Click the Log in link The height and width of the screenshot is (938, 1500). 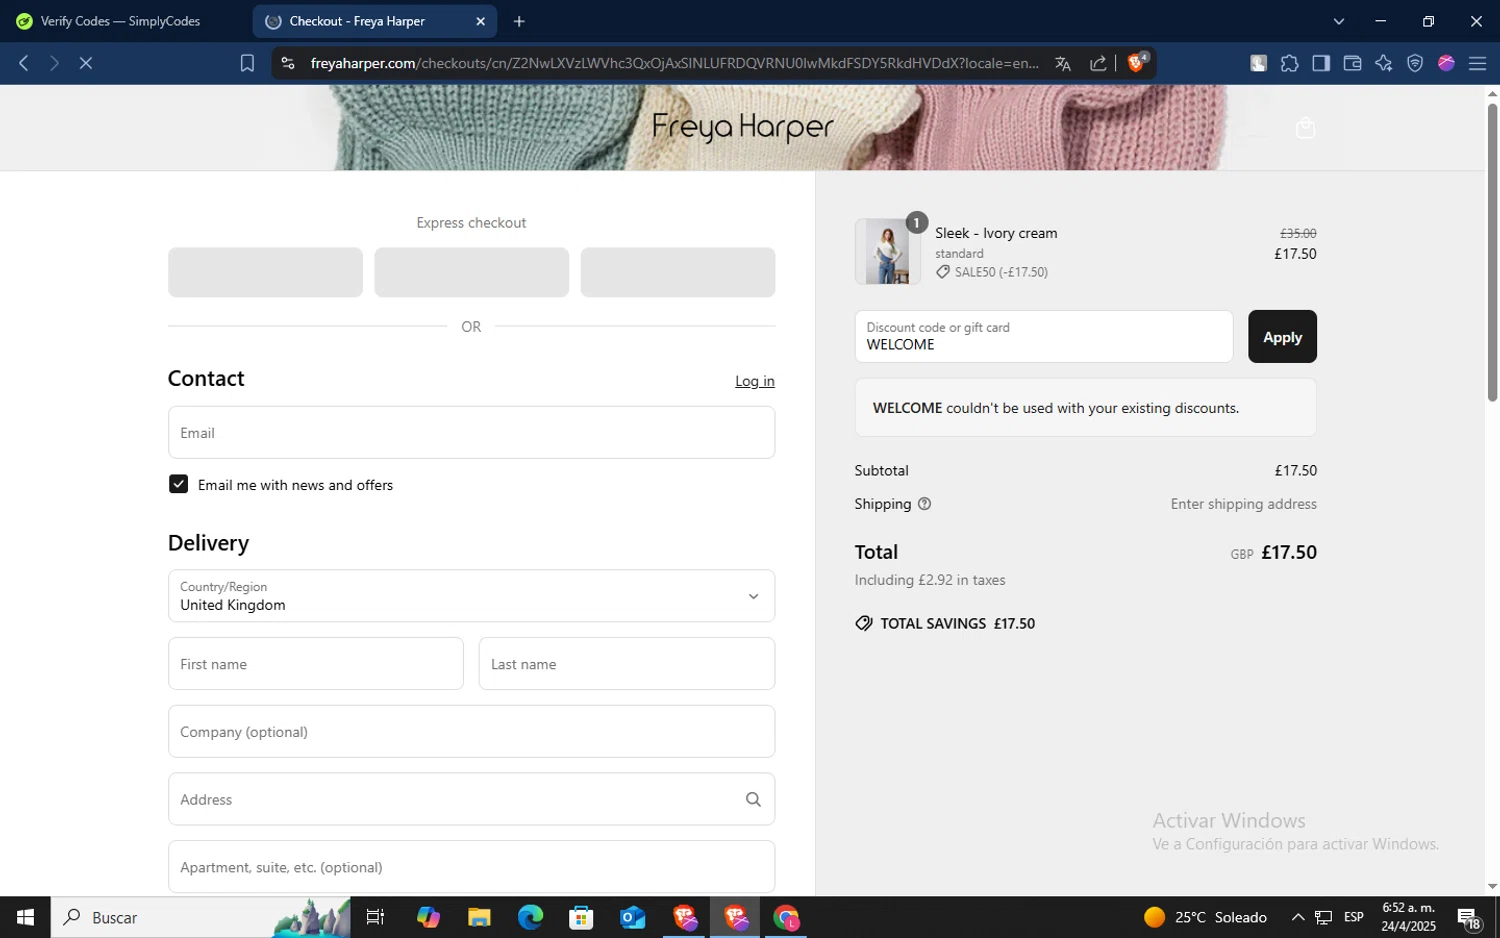(x=755, y=381)
